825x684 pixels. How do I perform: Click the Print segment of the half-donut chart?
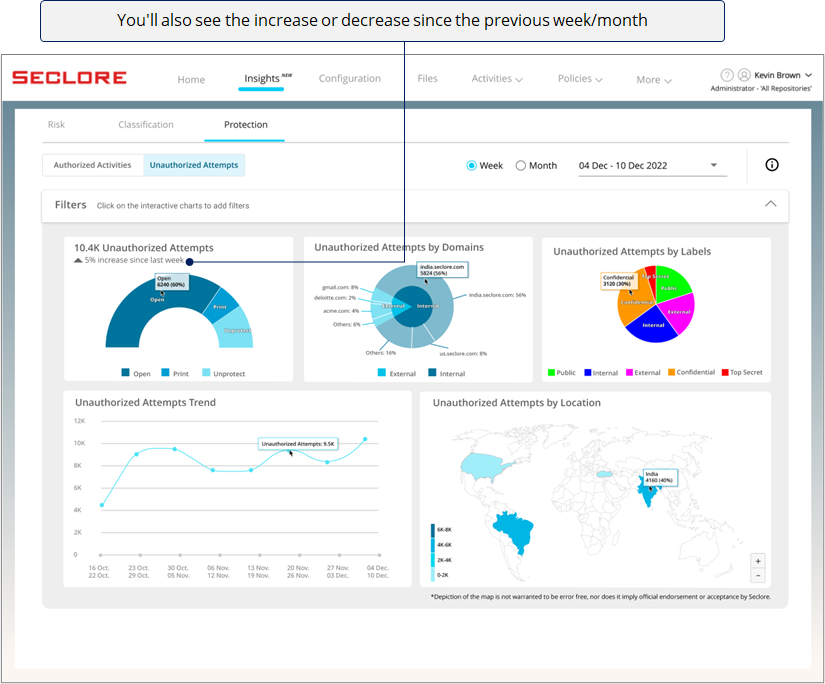pos(221,306)
